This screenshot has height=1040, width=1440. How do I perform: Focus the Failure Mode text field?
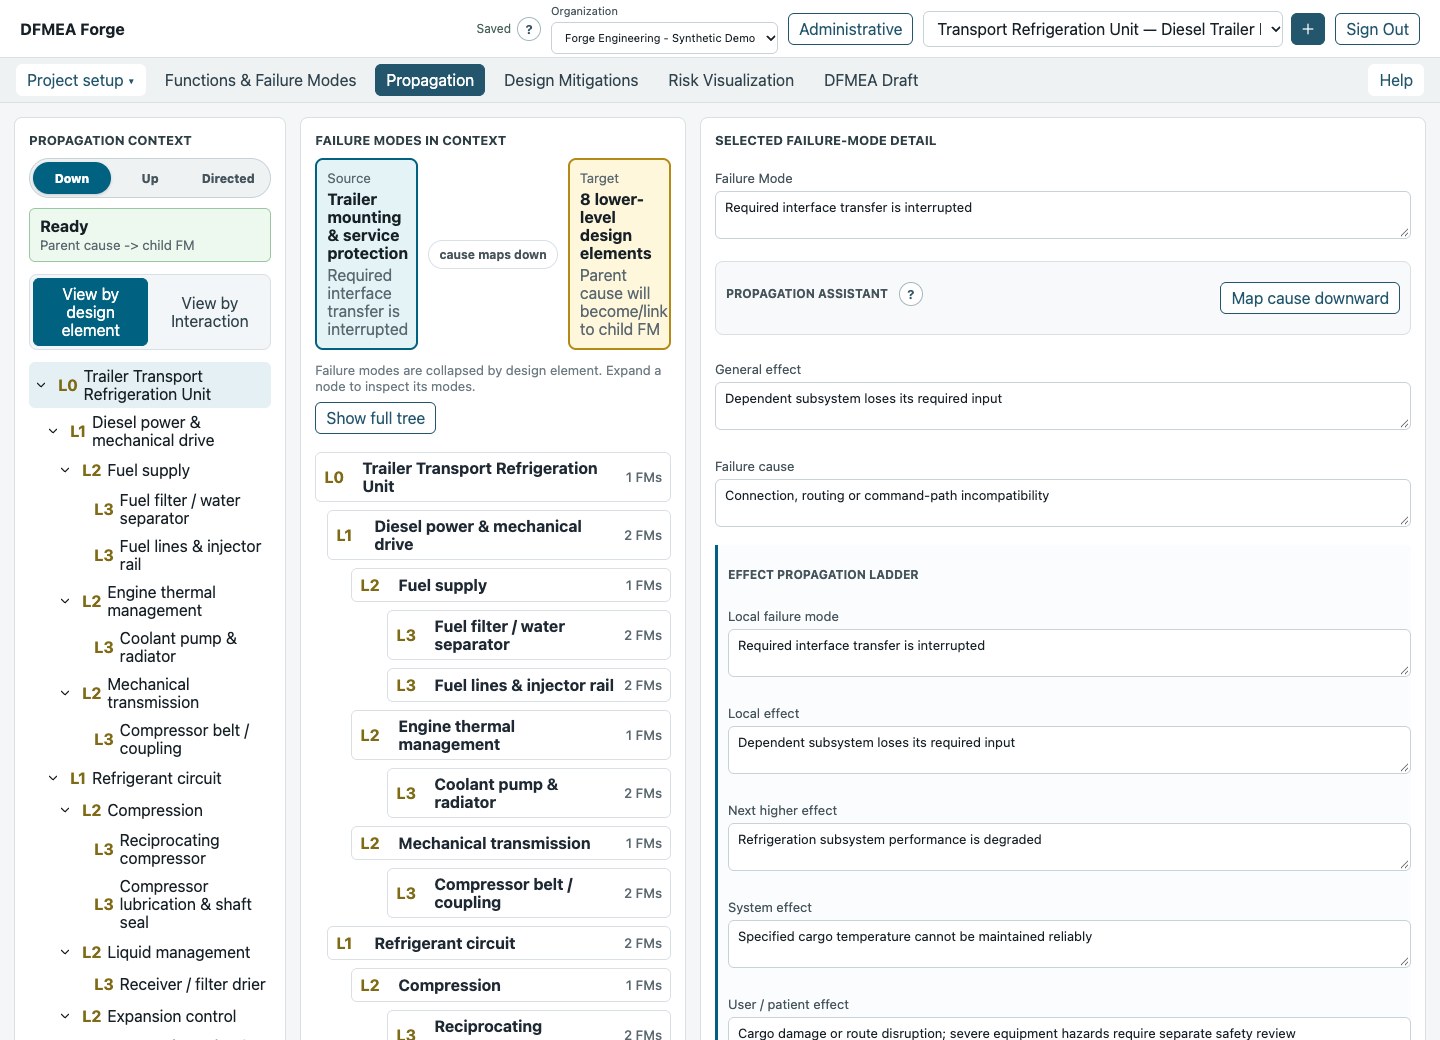1062,215
